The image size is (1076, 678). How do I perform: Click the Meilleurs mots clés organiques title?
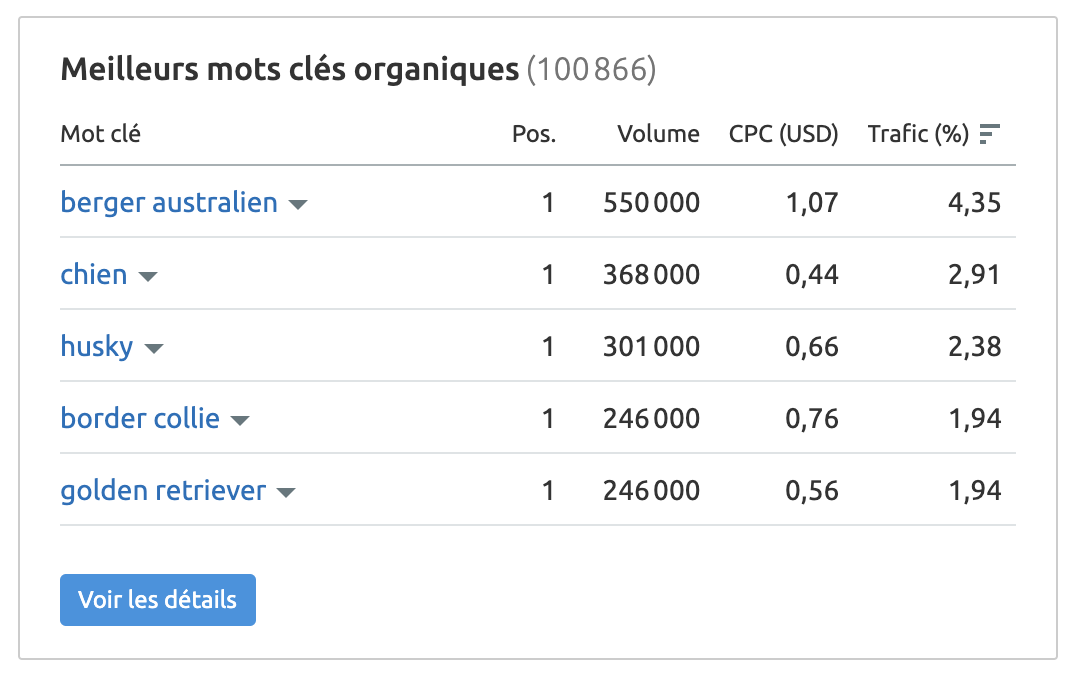pos(288,70)
